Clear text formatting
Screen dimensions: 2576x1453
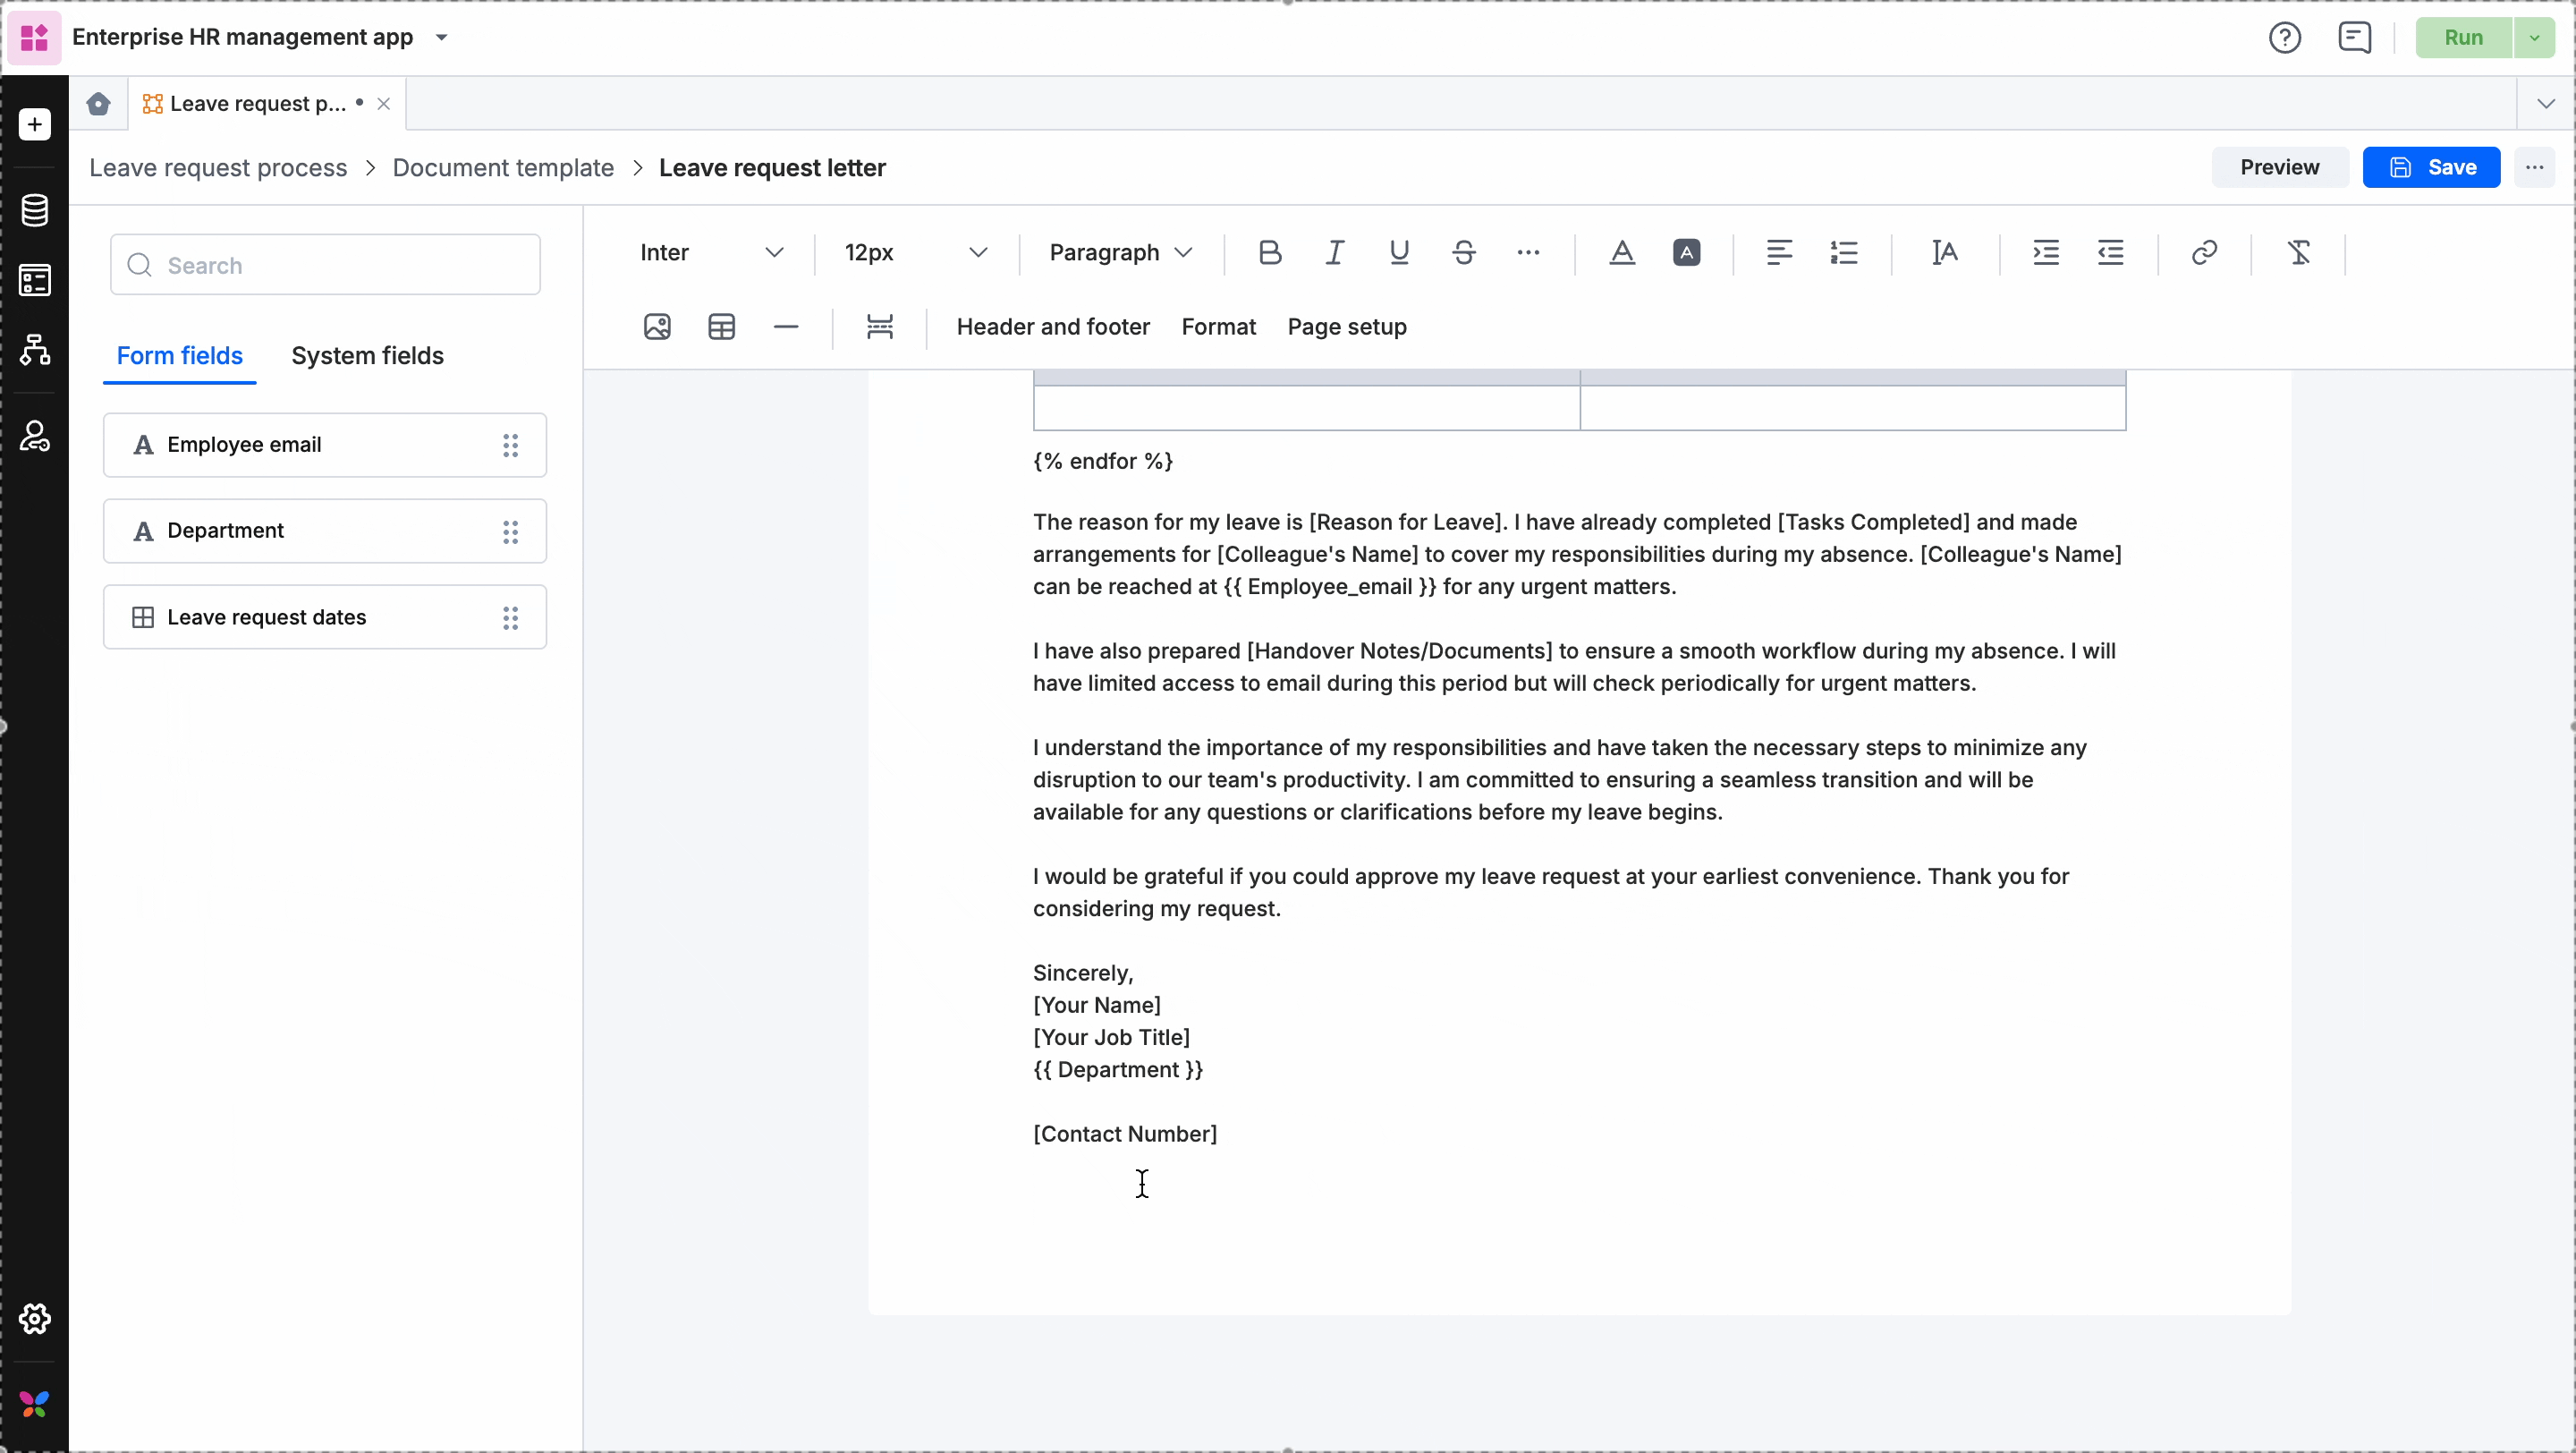tap(2299, 253)
